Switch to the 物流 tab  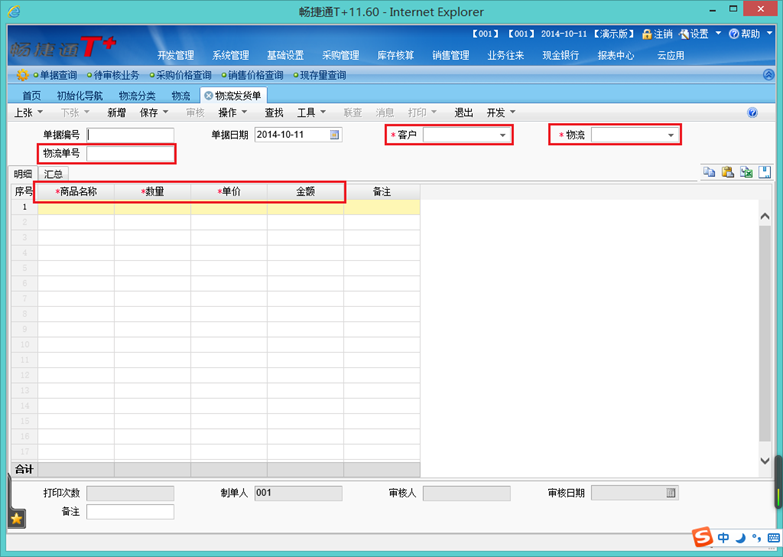coord(181,96)
